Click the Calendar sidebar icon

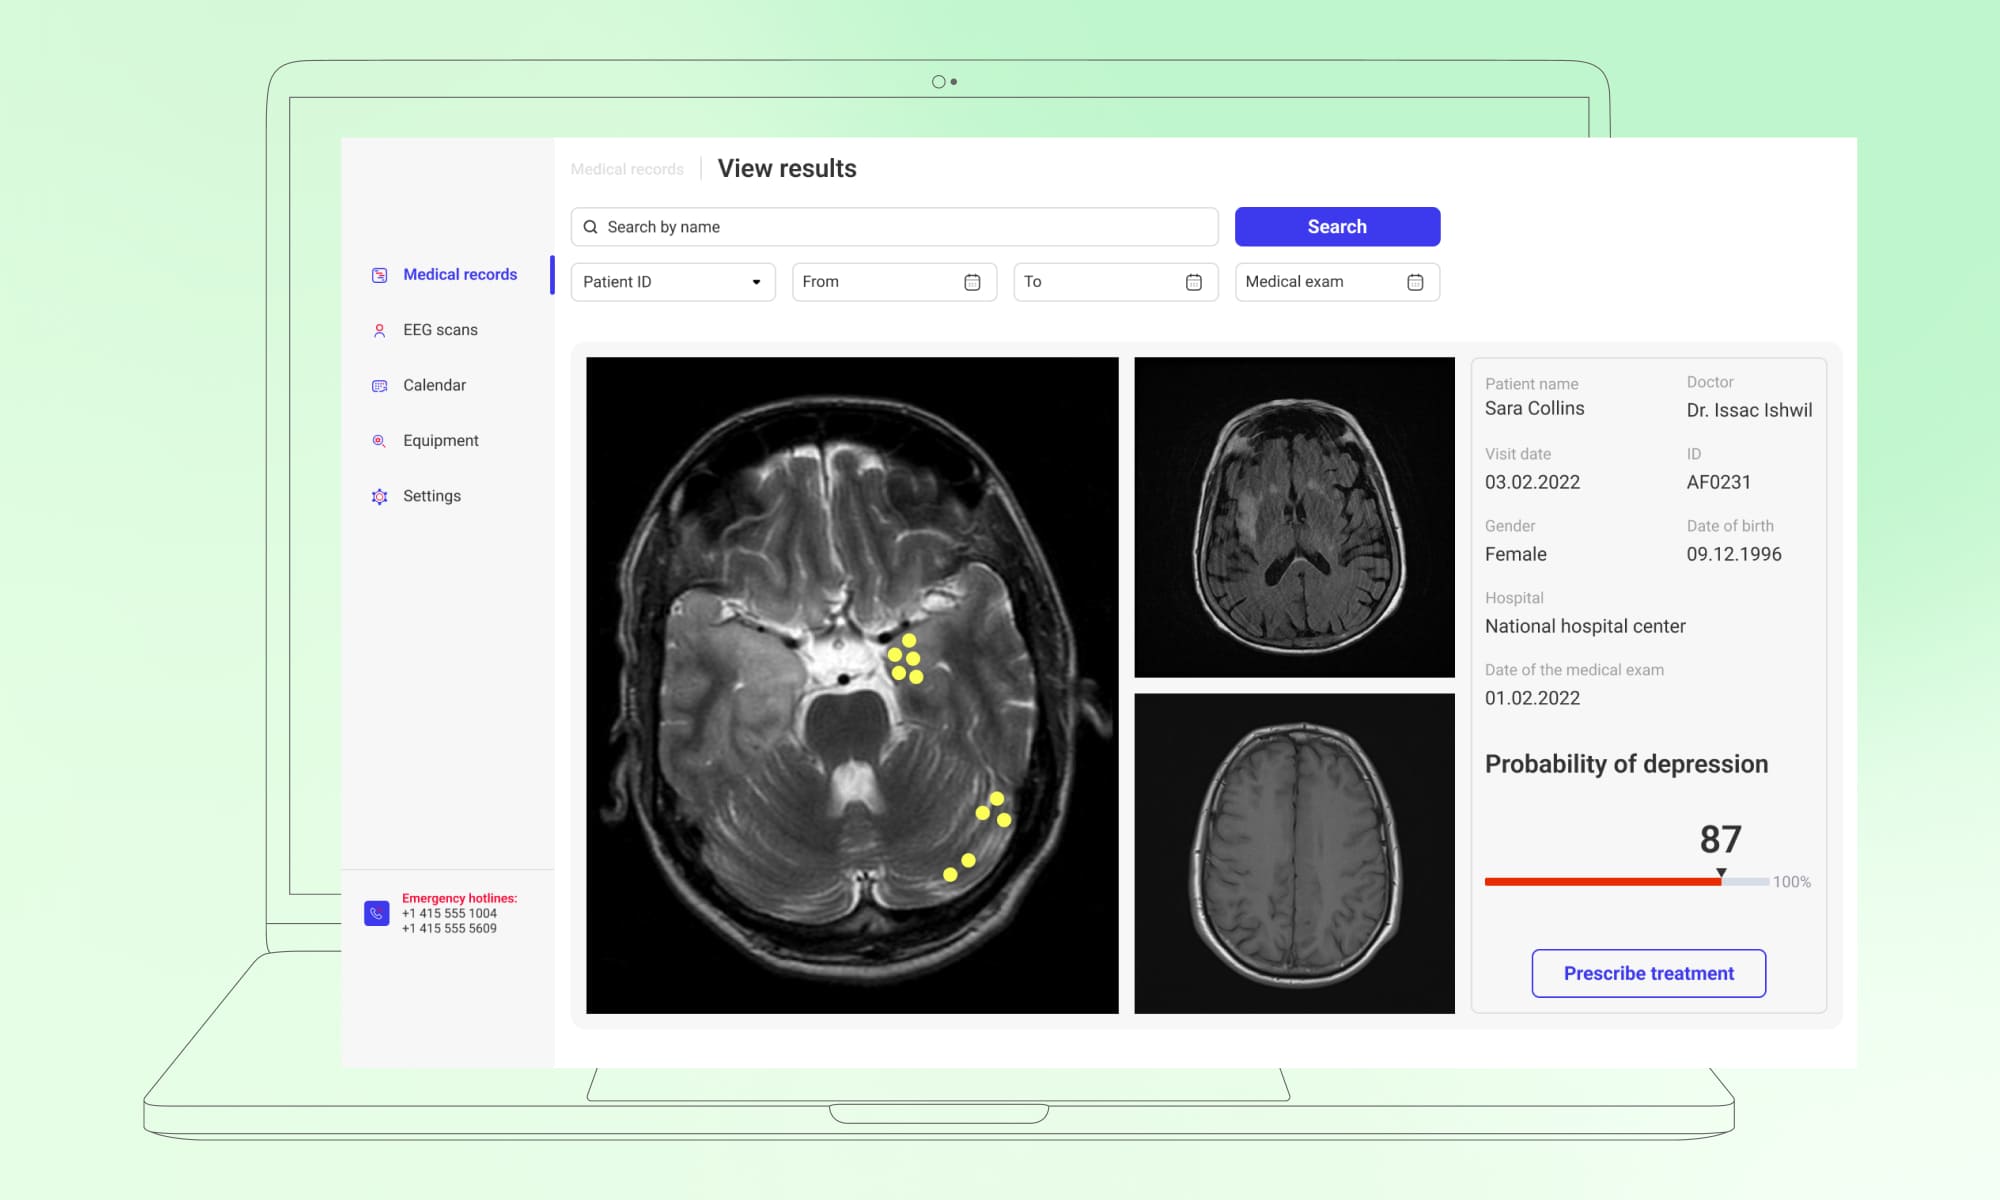coord(379,386)
